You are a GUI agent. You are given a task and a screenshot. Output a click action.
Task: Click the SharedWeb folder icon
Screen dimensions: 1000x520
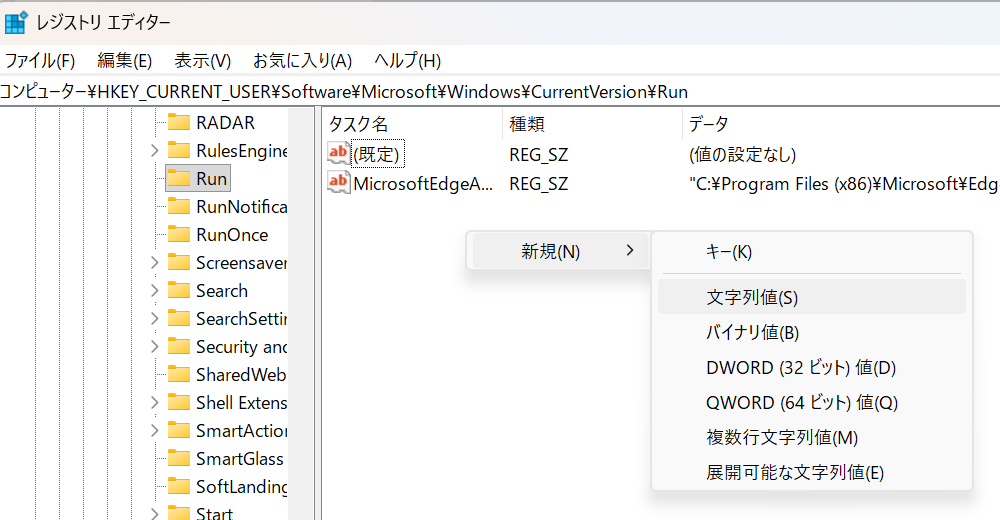coord(179,375)
